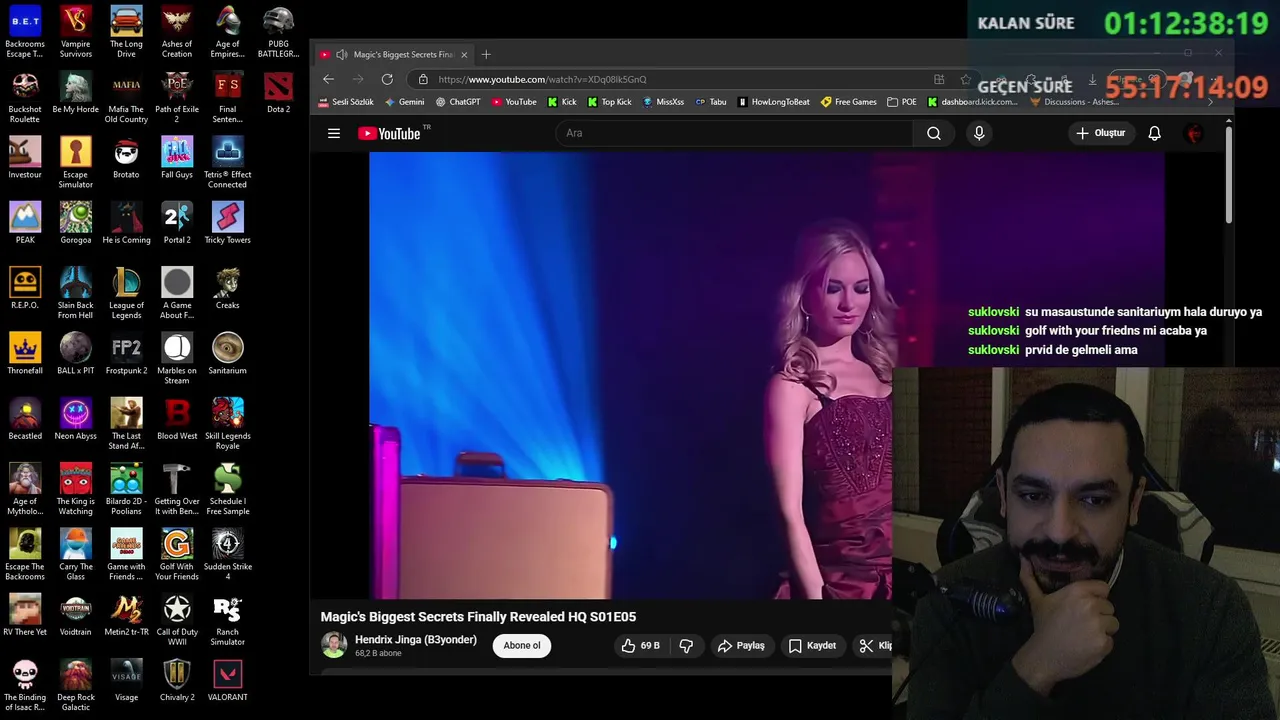This screenshot has height=720, width=1280.
Task: Open The Binding of Isaac desktop icon
Action: (x=25, y=686)
